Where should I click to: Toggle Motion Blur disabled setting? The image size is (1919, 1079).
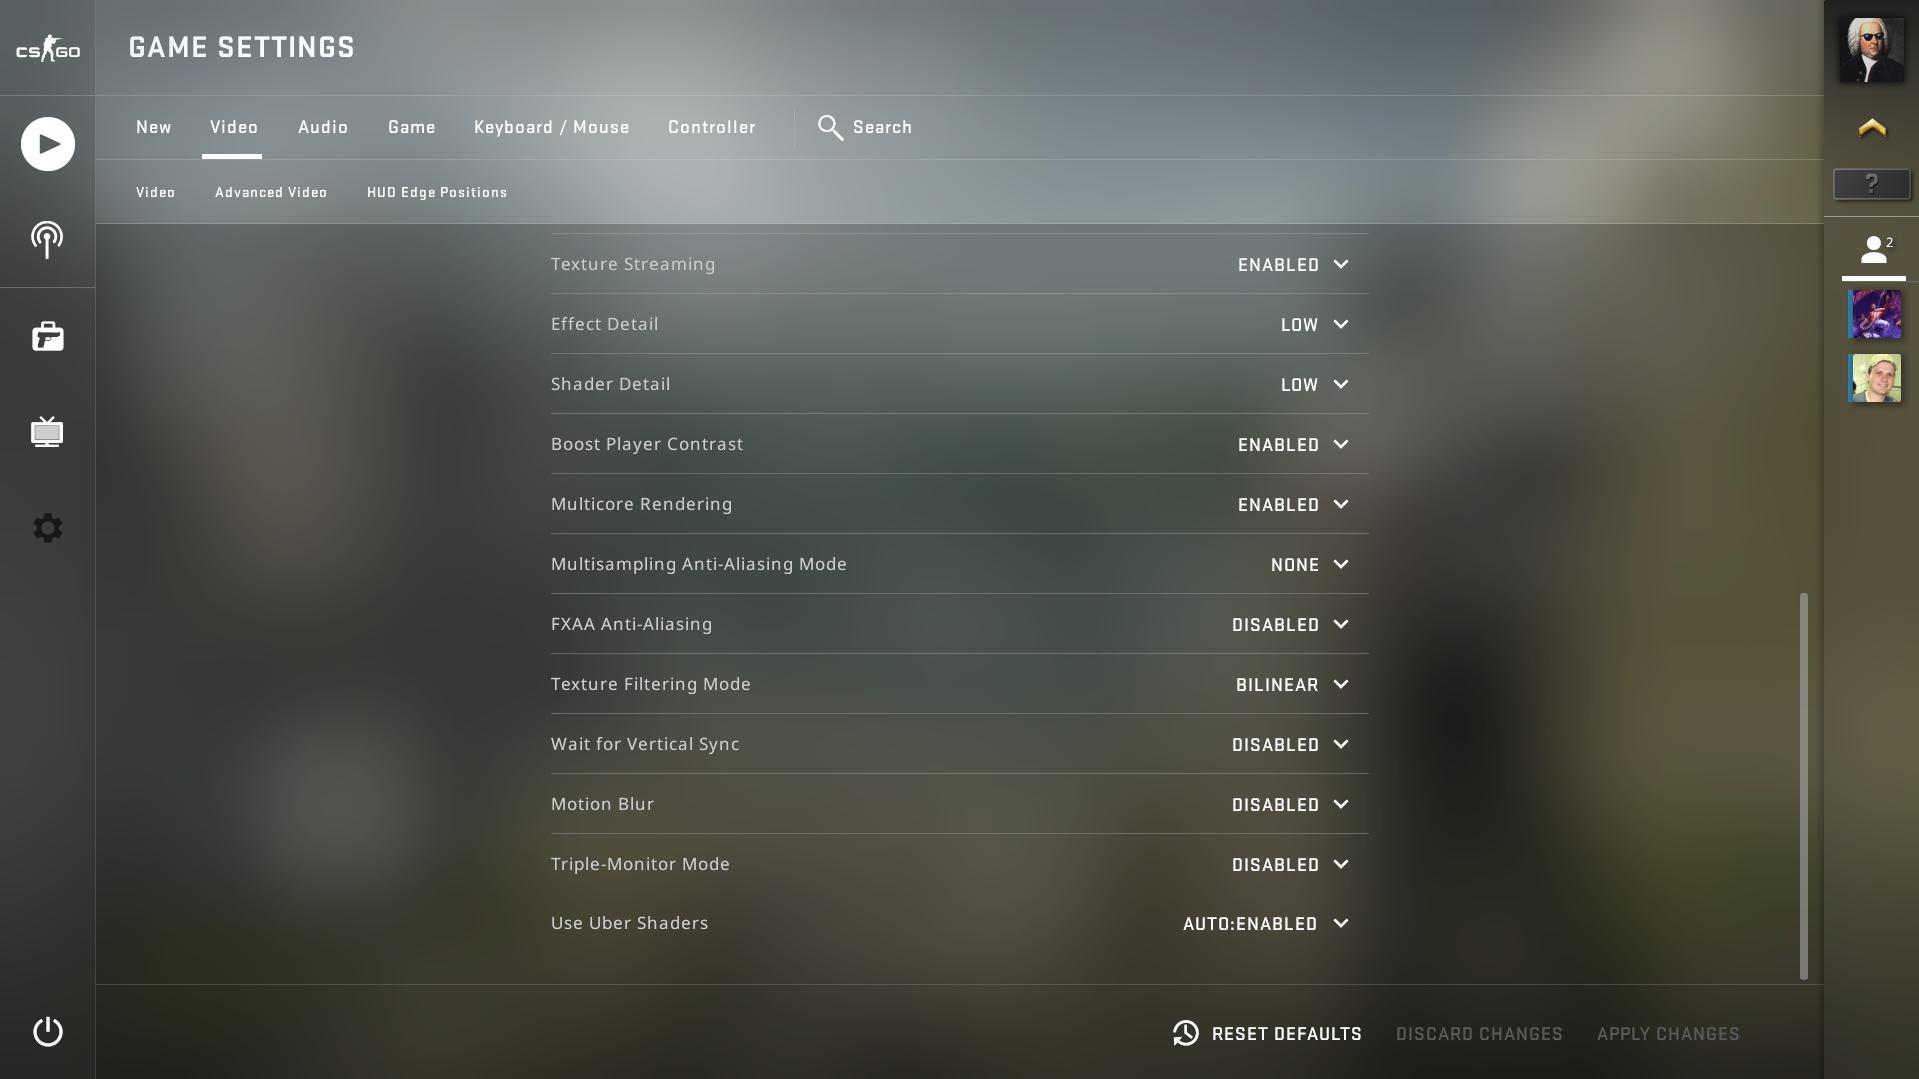point(1290,805)
